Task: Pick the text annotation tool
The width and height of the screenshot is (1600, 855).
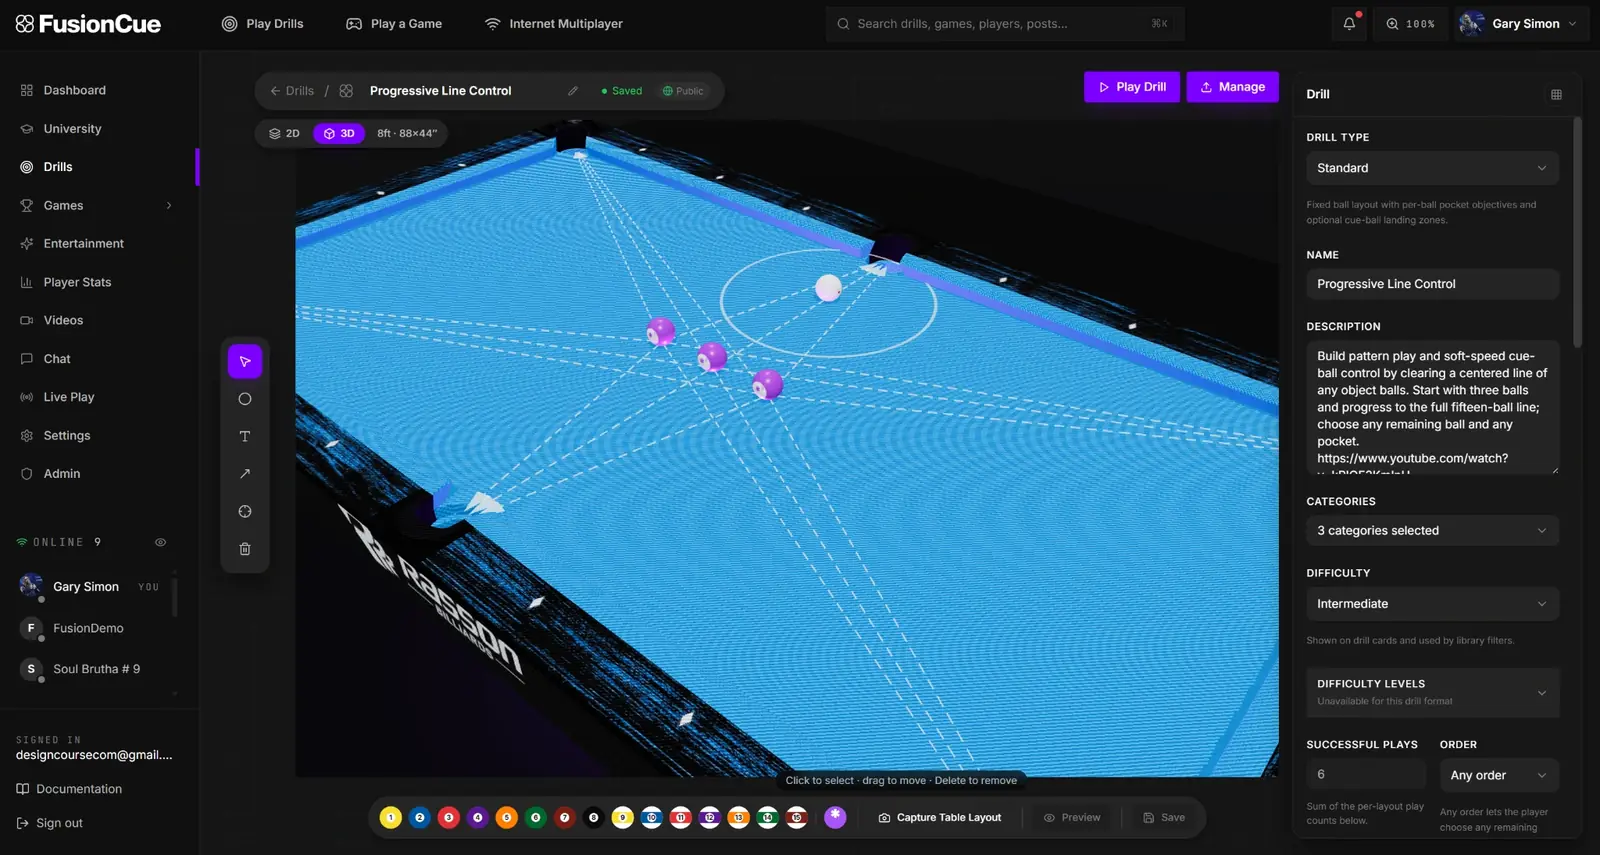Action: tap(245, 436)
